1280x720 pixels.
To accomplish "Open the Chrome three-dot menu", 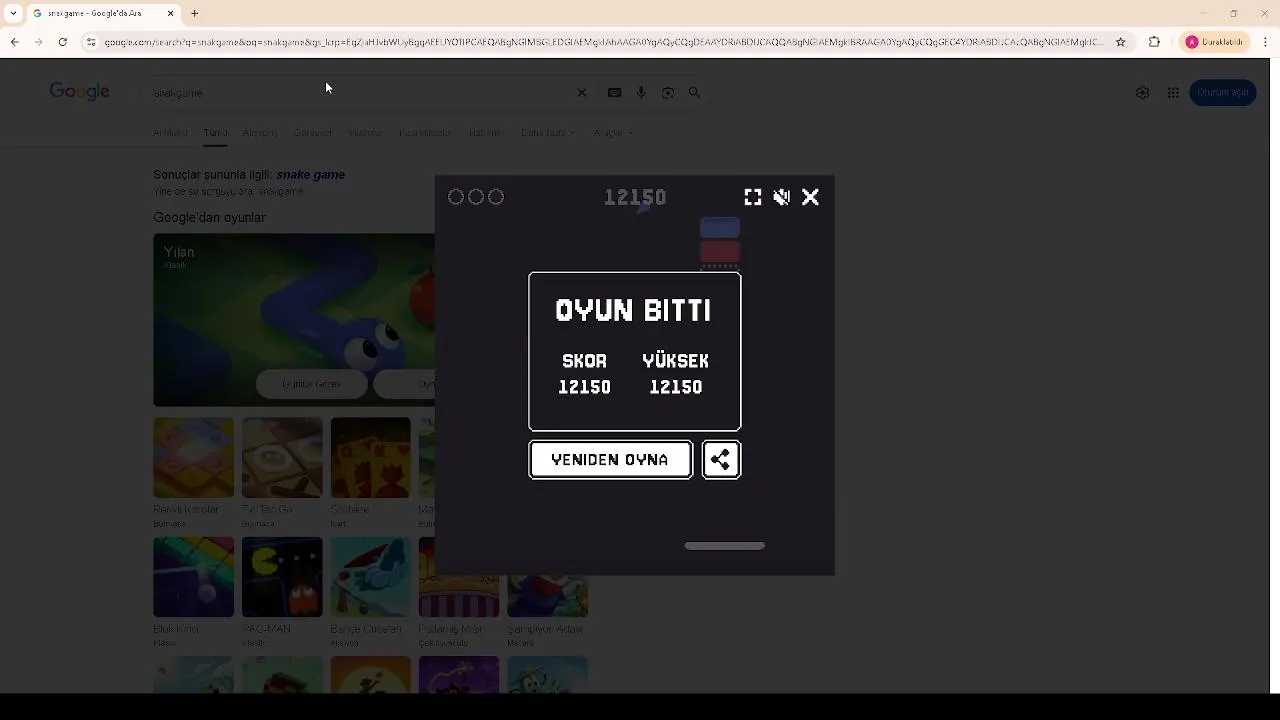I will coord(1266,42).
